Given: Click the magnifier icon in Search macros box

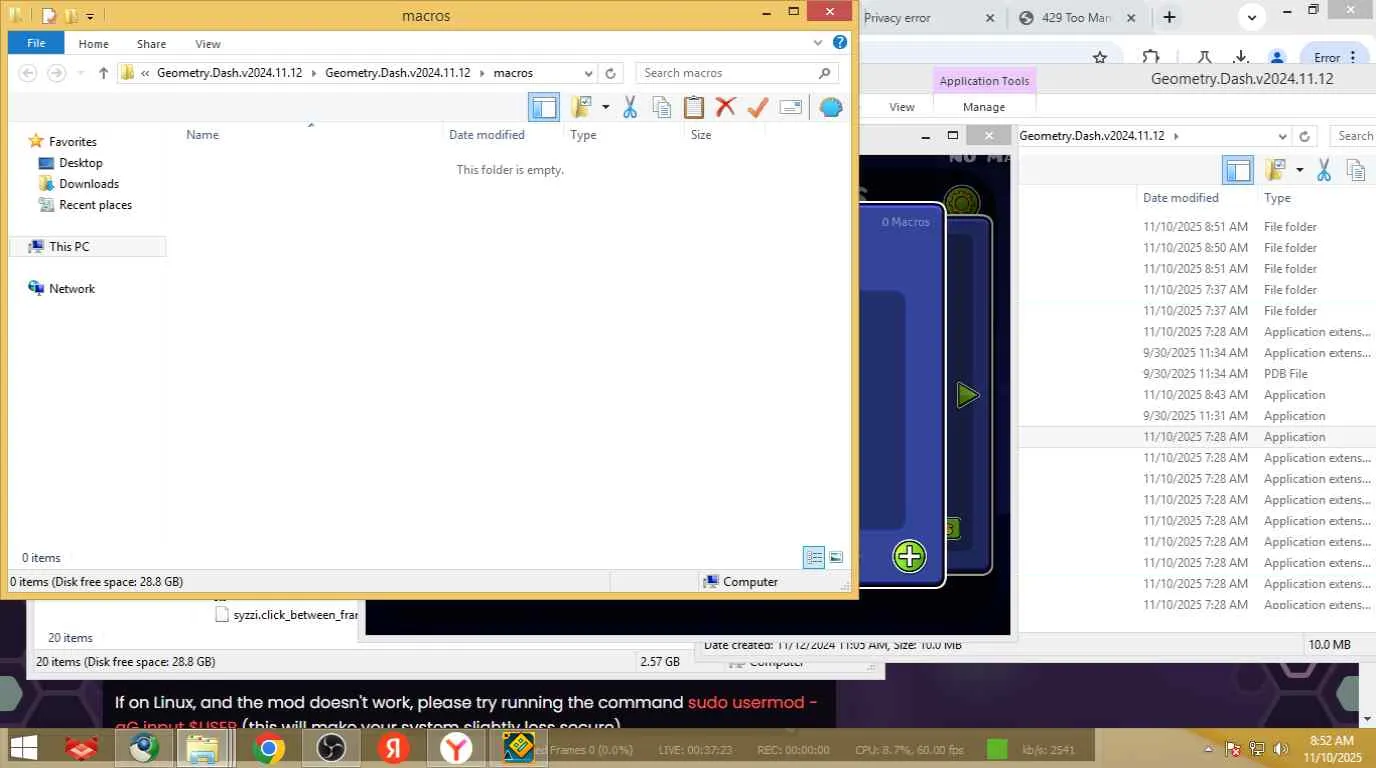Looking at the screenshot, I should [825, 73].
